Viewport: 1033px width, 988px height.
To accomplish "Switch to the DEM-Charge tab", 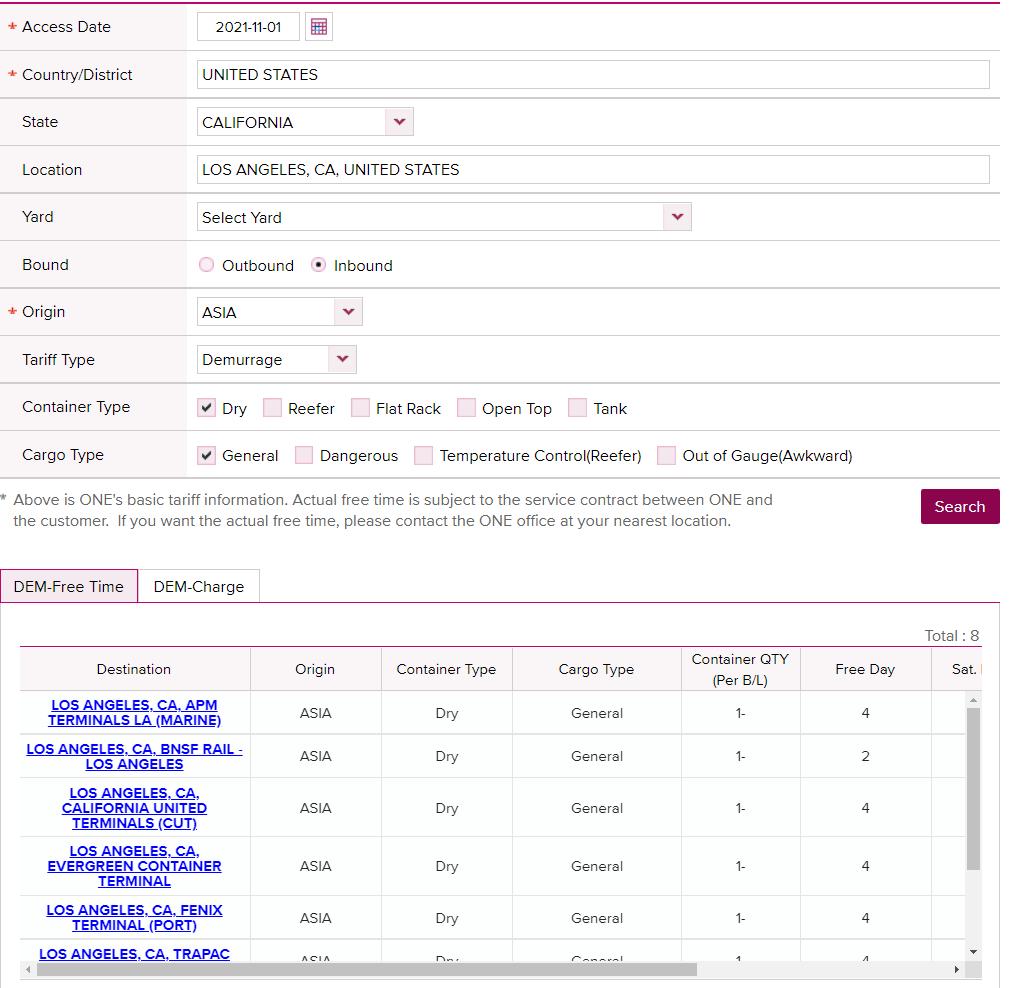I will (198, 587).
